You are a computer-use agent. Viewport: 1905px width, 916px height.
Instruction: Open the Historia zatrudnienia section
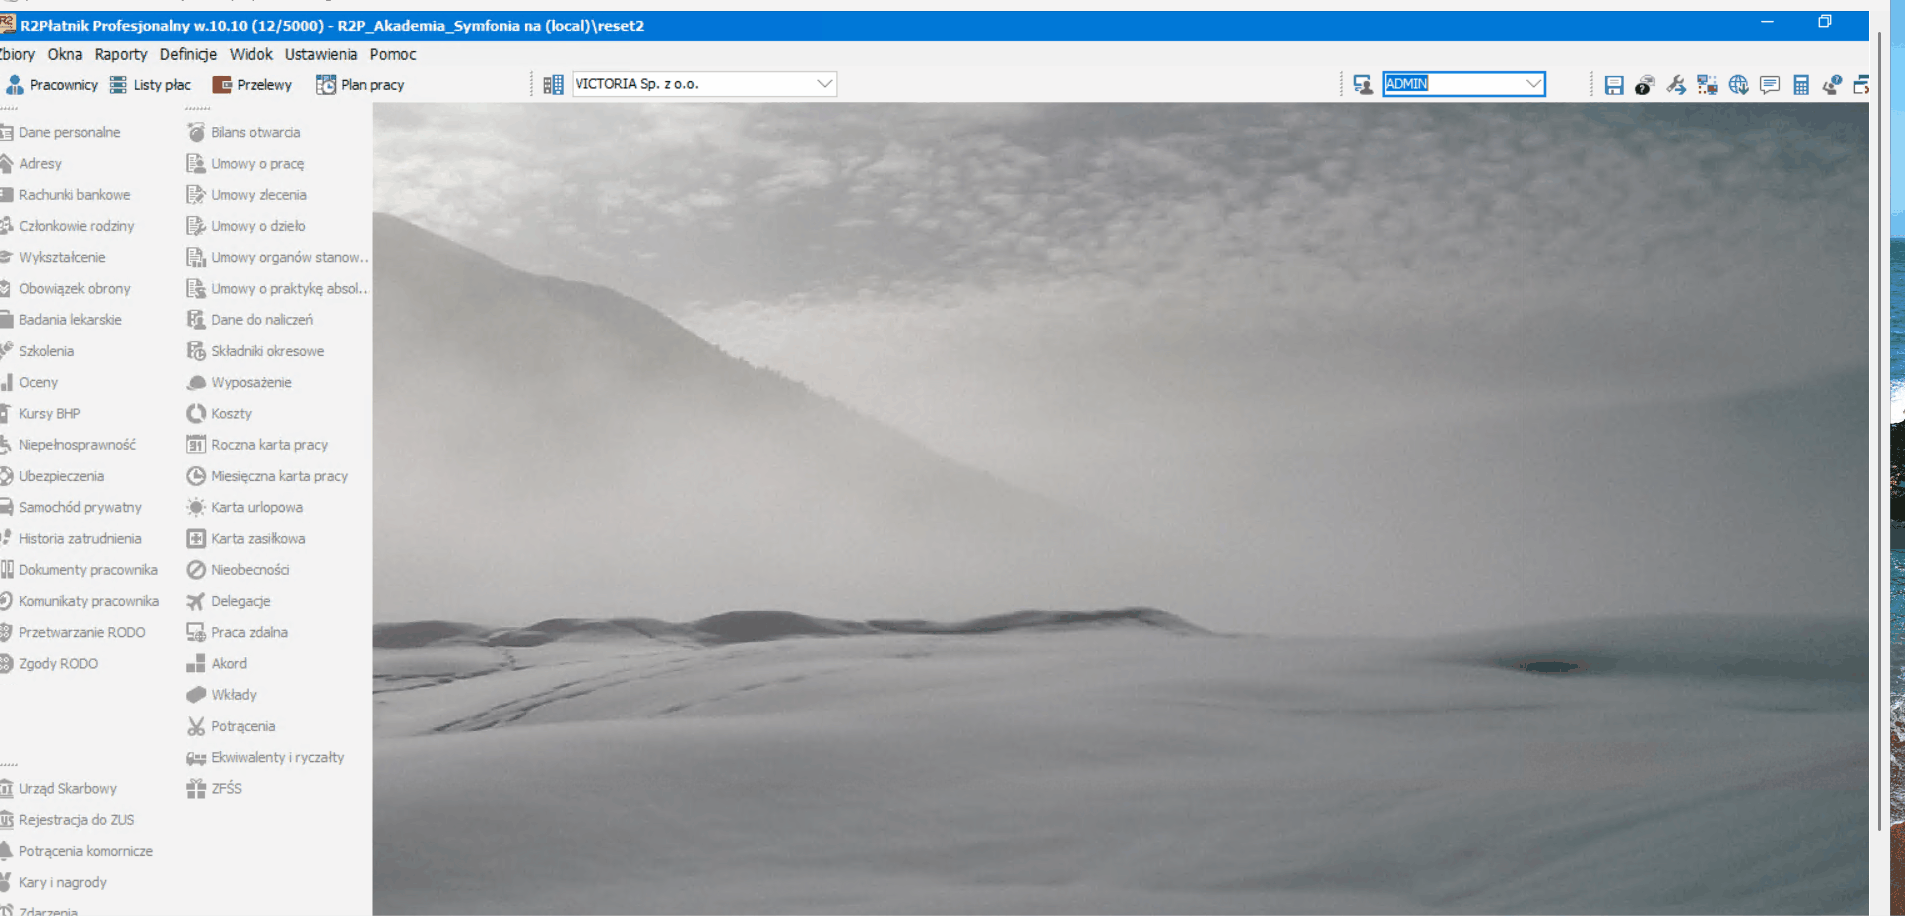point(72,538)
